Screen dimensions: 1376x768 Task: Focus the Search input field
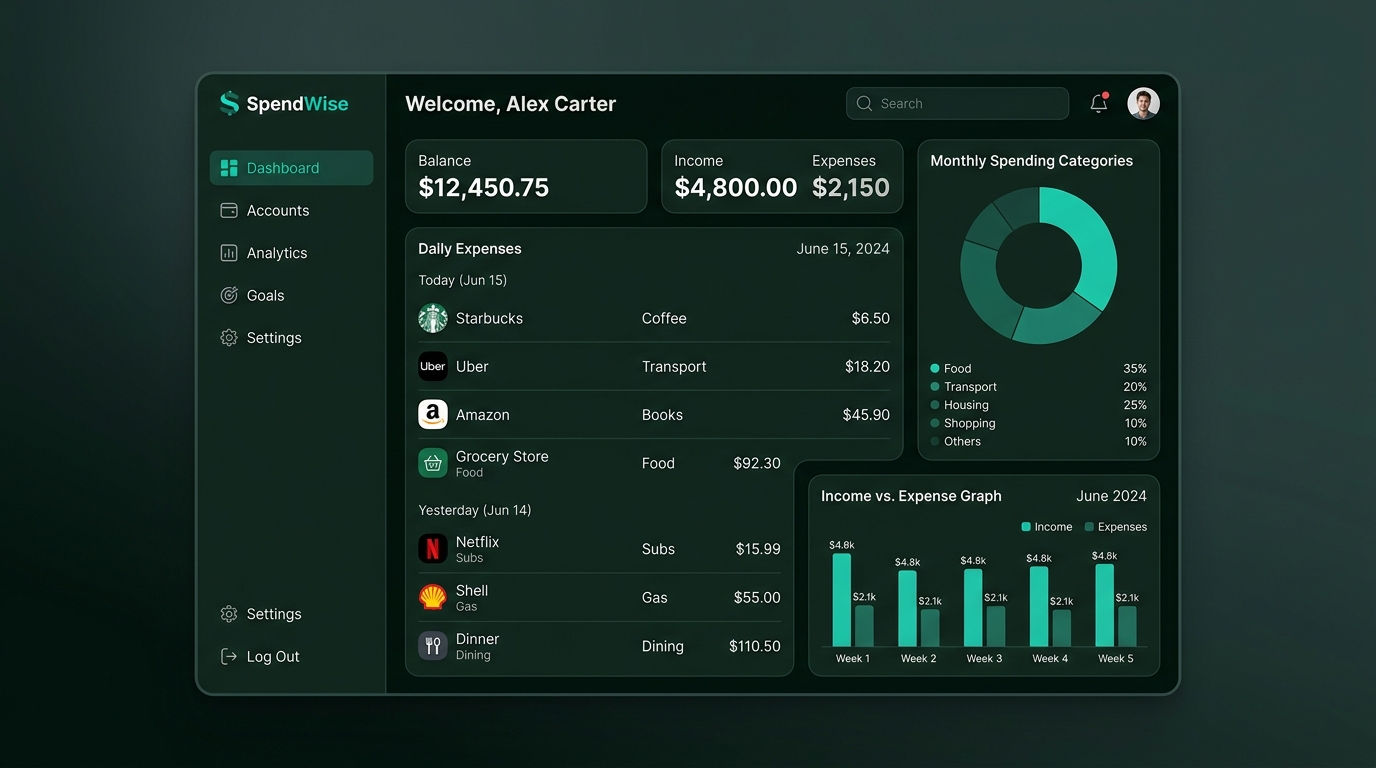tap(957, 103)
